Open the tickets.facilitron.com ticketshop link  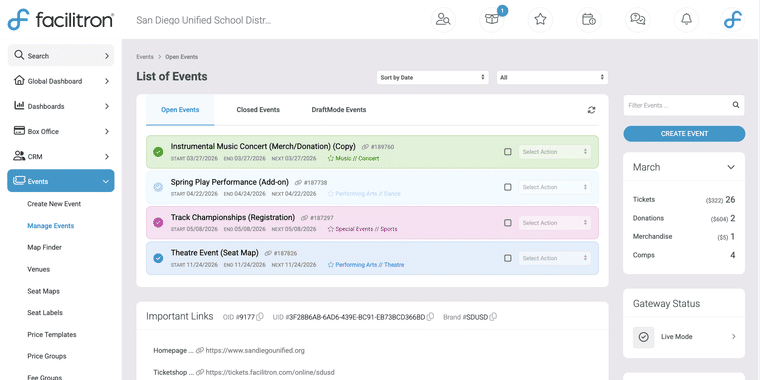tap(270, 372)
